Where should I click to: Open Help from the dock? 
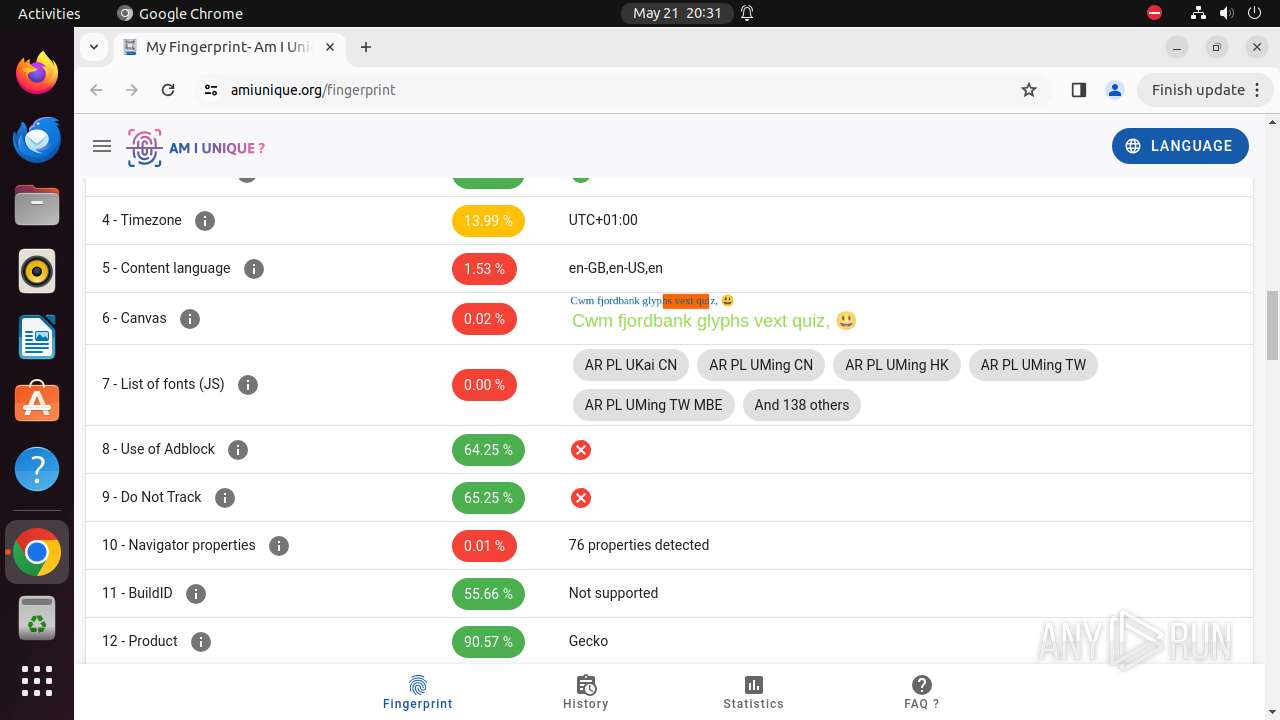point(37,469)
